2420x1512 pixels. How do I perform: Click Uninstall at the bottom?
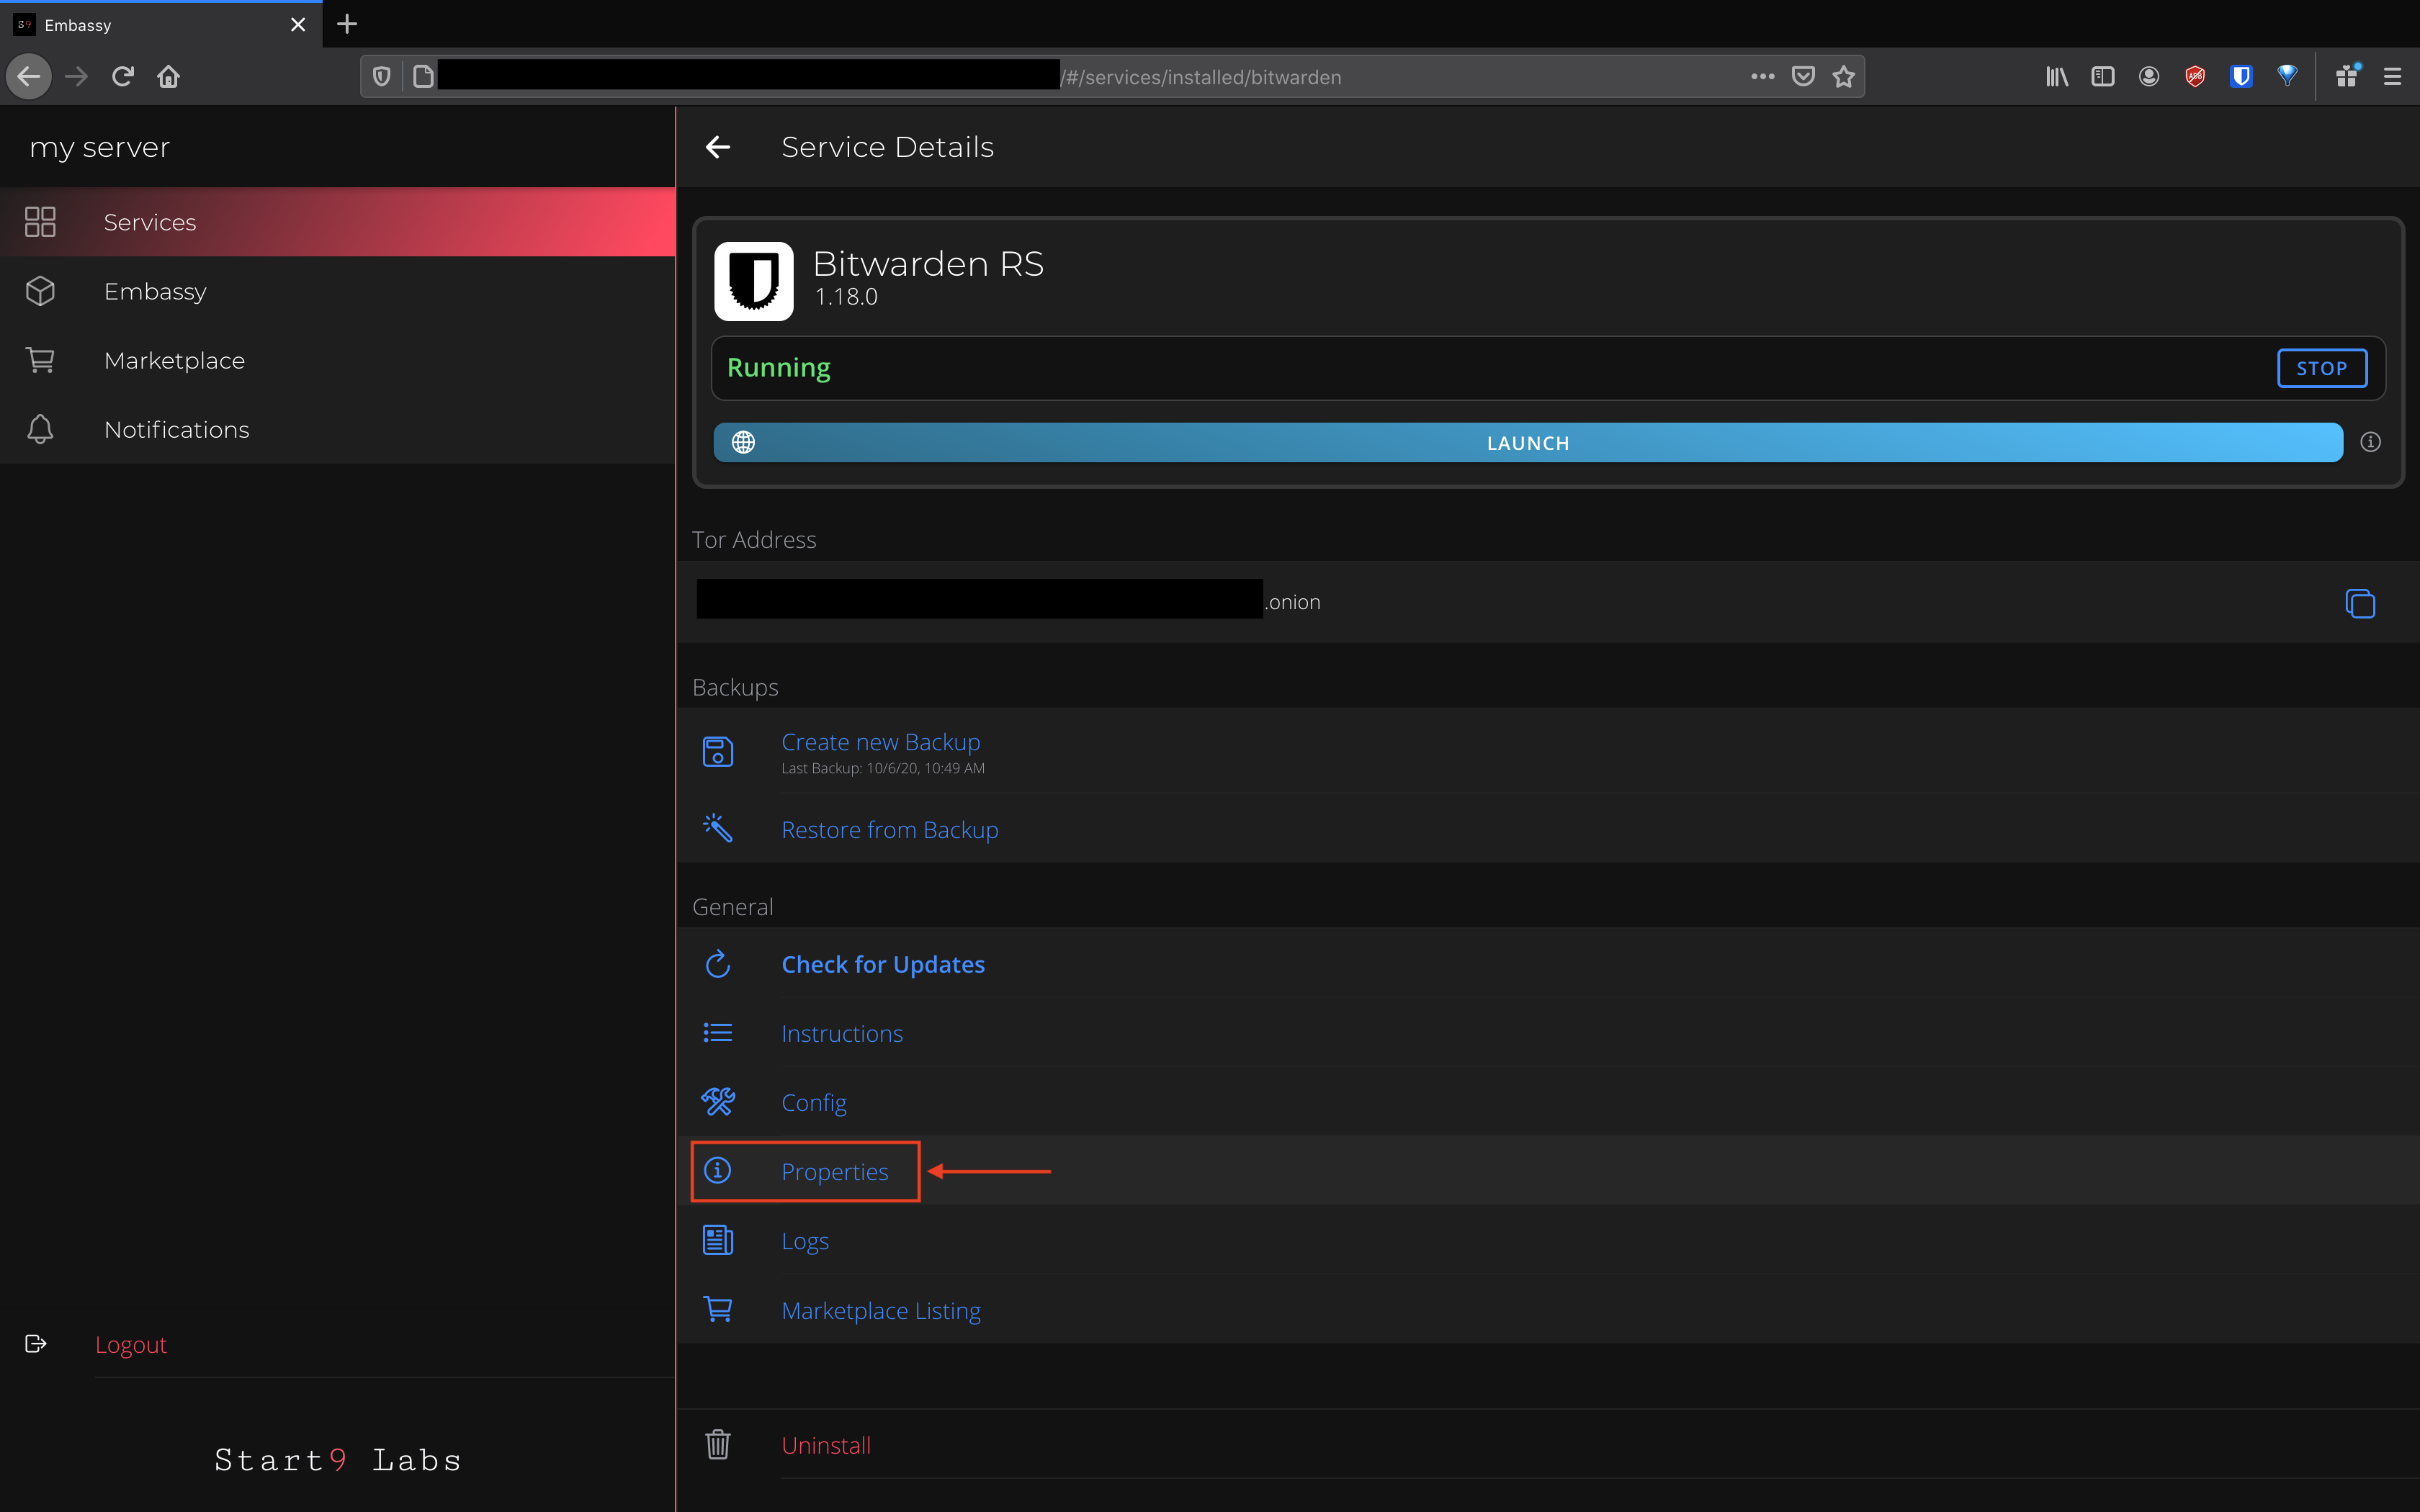825,1445
